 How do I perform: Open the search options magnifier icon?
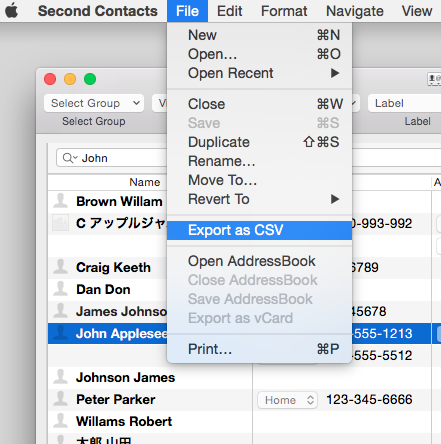70,158
